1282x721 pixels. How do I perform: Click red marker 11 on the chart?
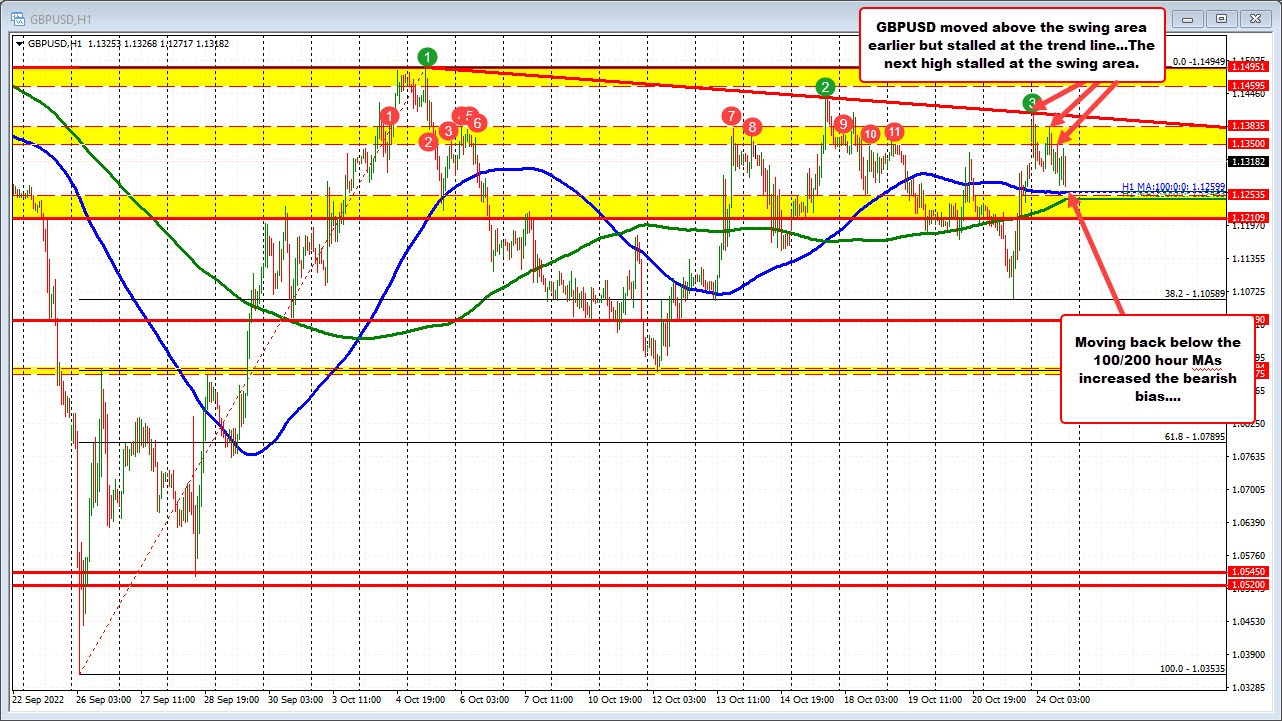coord(893,131)
